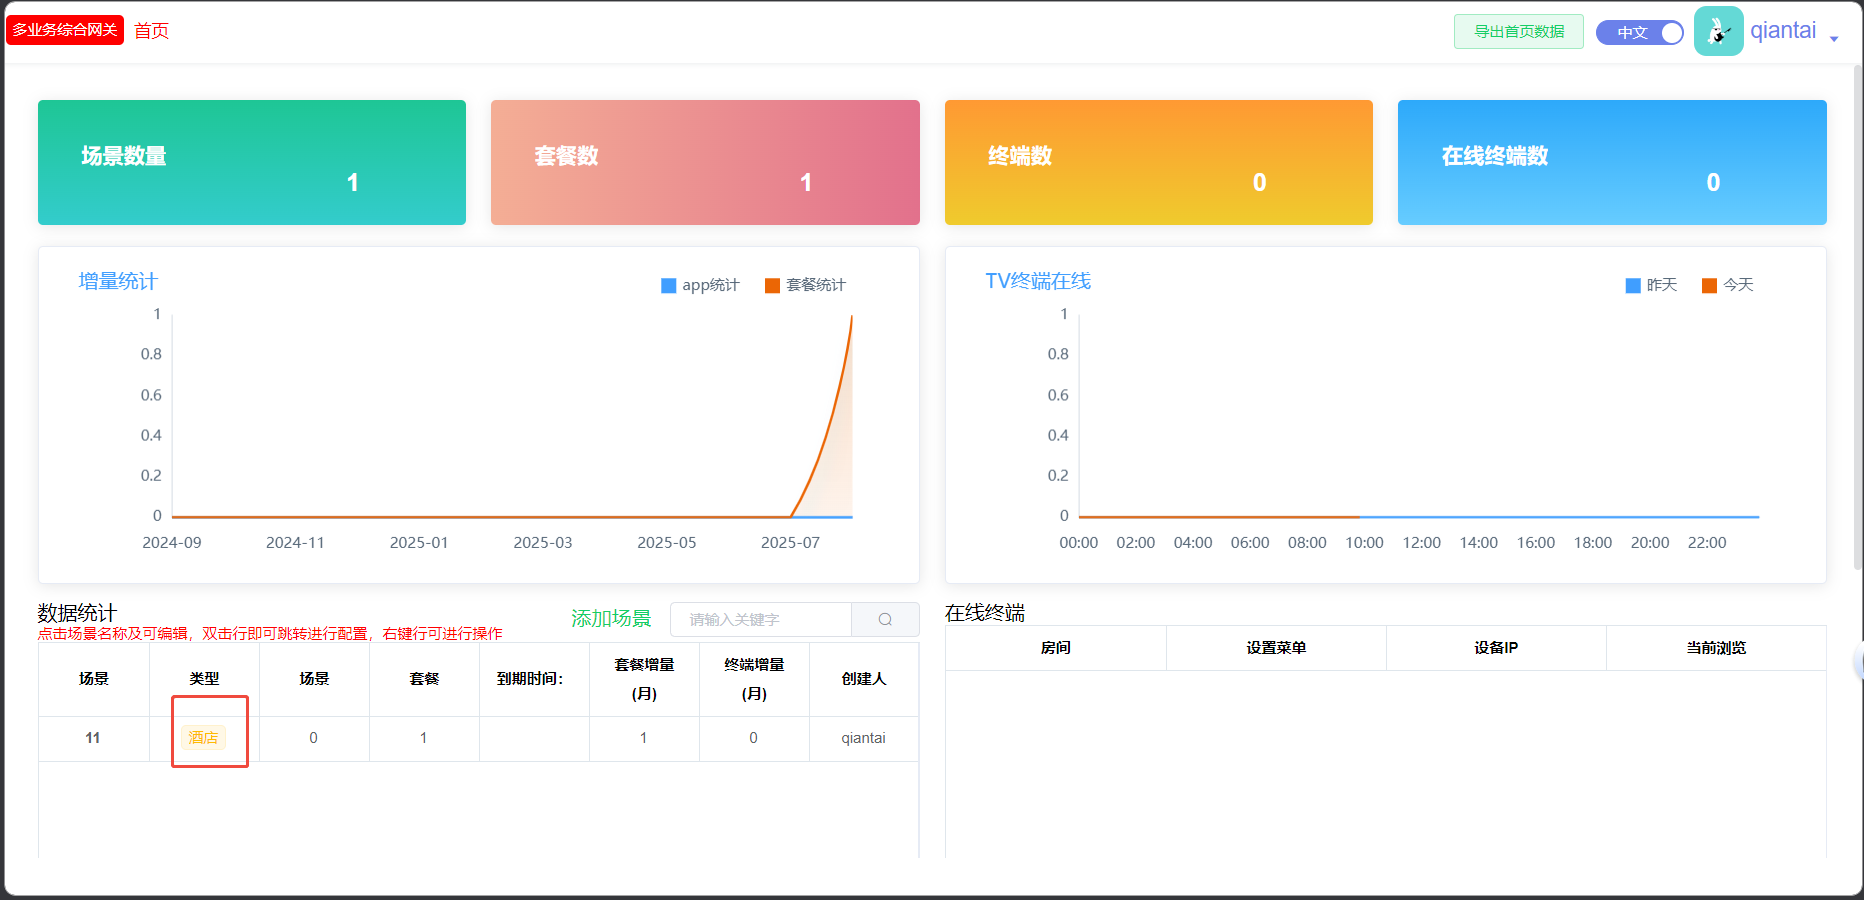Click the 在线终端数 blue stat card
The height and width of the screenshot is (900, 1864).
coord(1611,163)
